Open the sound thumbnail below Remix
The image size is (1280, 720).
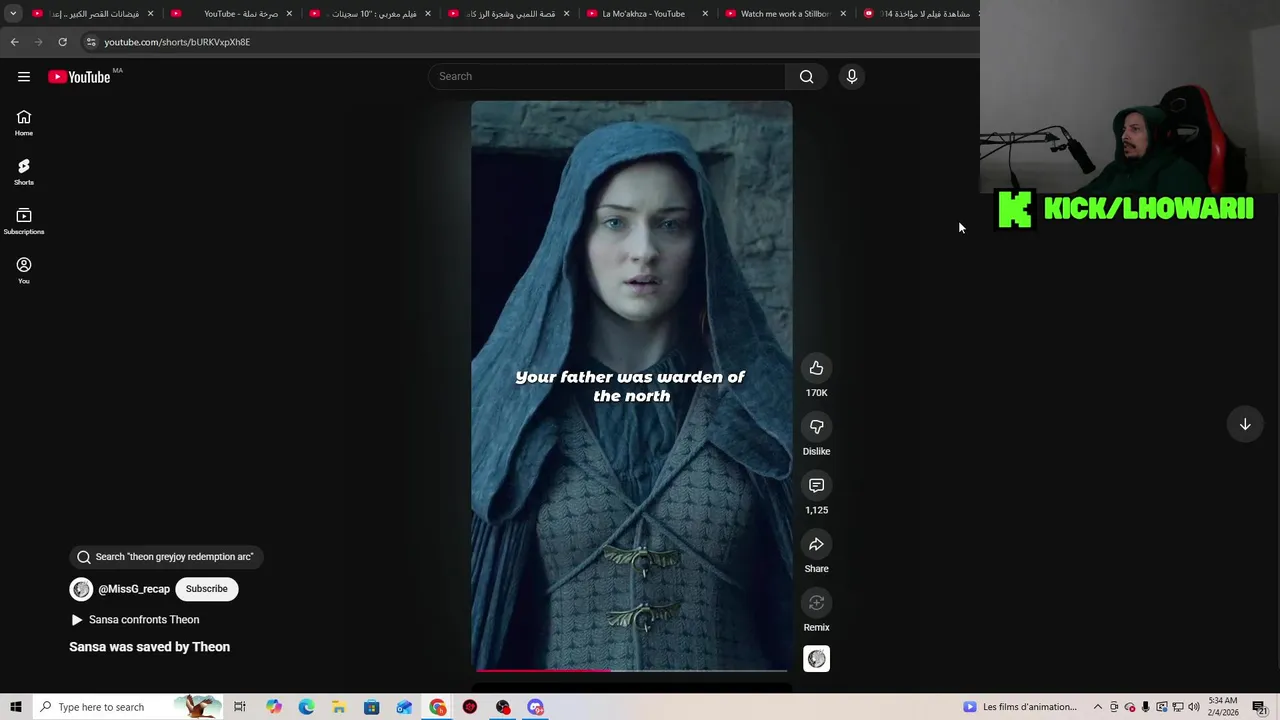click(x=816, y=658)
